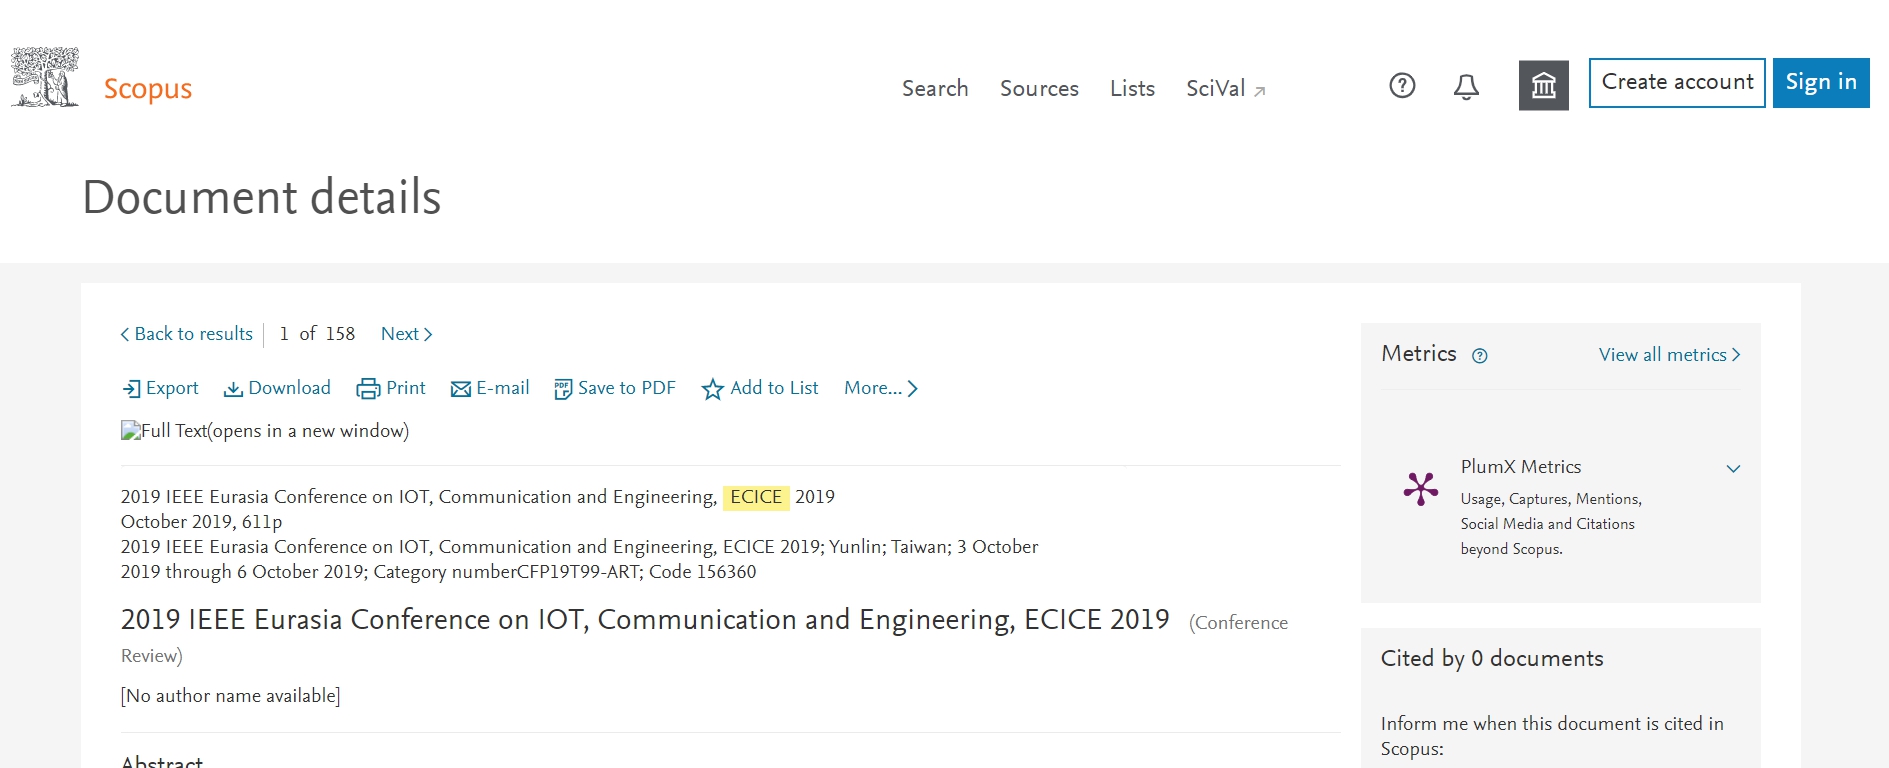Expand the PlumX Metrics chevron

(x=1734, y=468)
